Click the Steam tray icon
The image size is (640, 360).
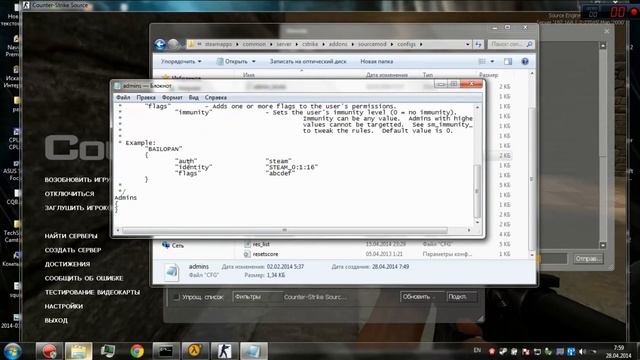pos(503,351)
